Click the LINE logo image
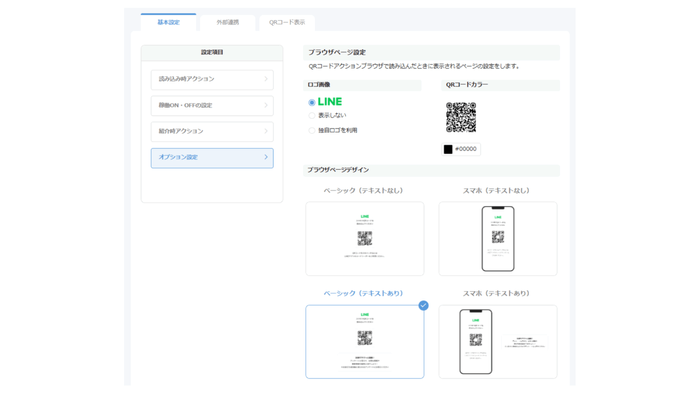 [330, 102]
